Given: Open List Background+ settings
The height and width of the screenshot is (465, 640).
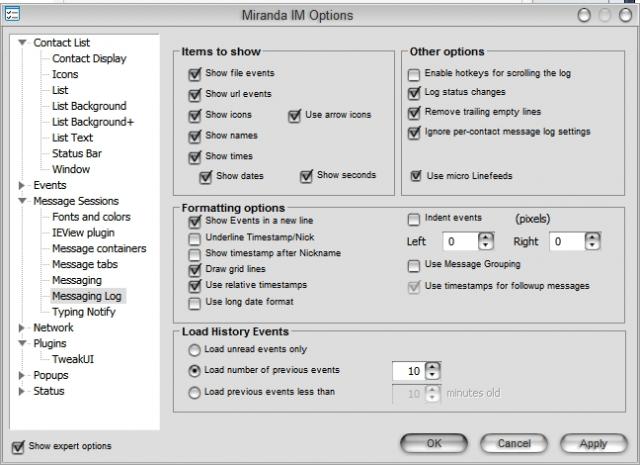Looking at the screenshot, I should pyautogui.click(x=93, y=122).
